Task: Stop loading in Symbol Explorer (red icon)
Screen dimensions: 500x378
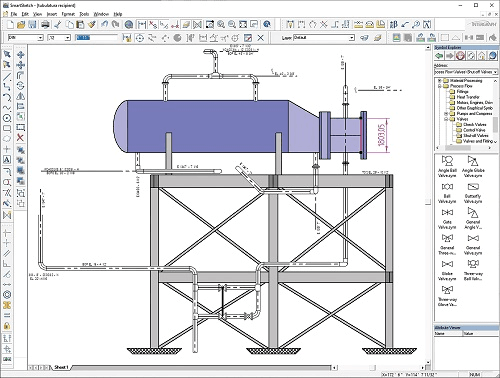Action: 460,56
